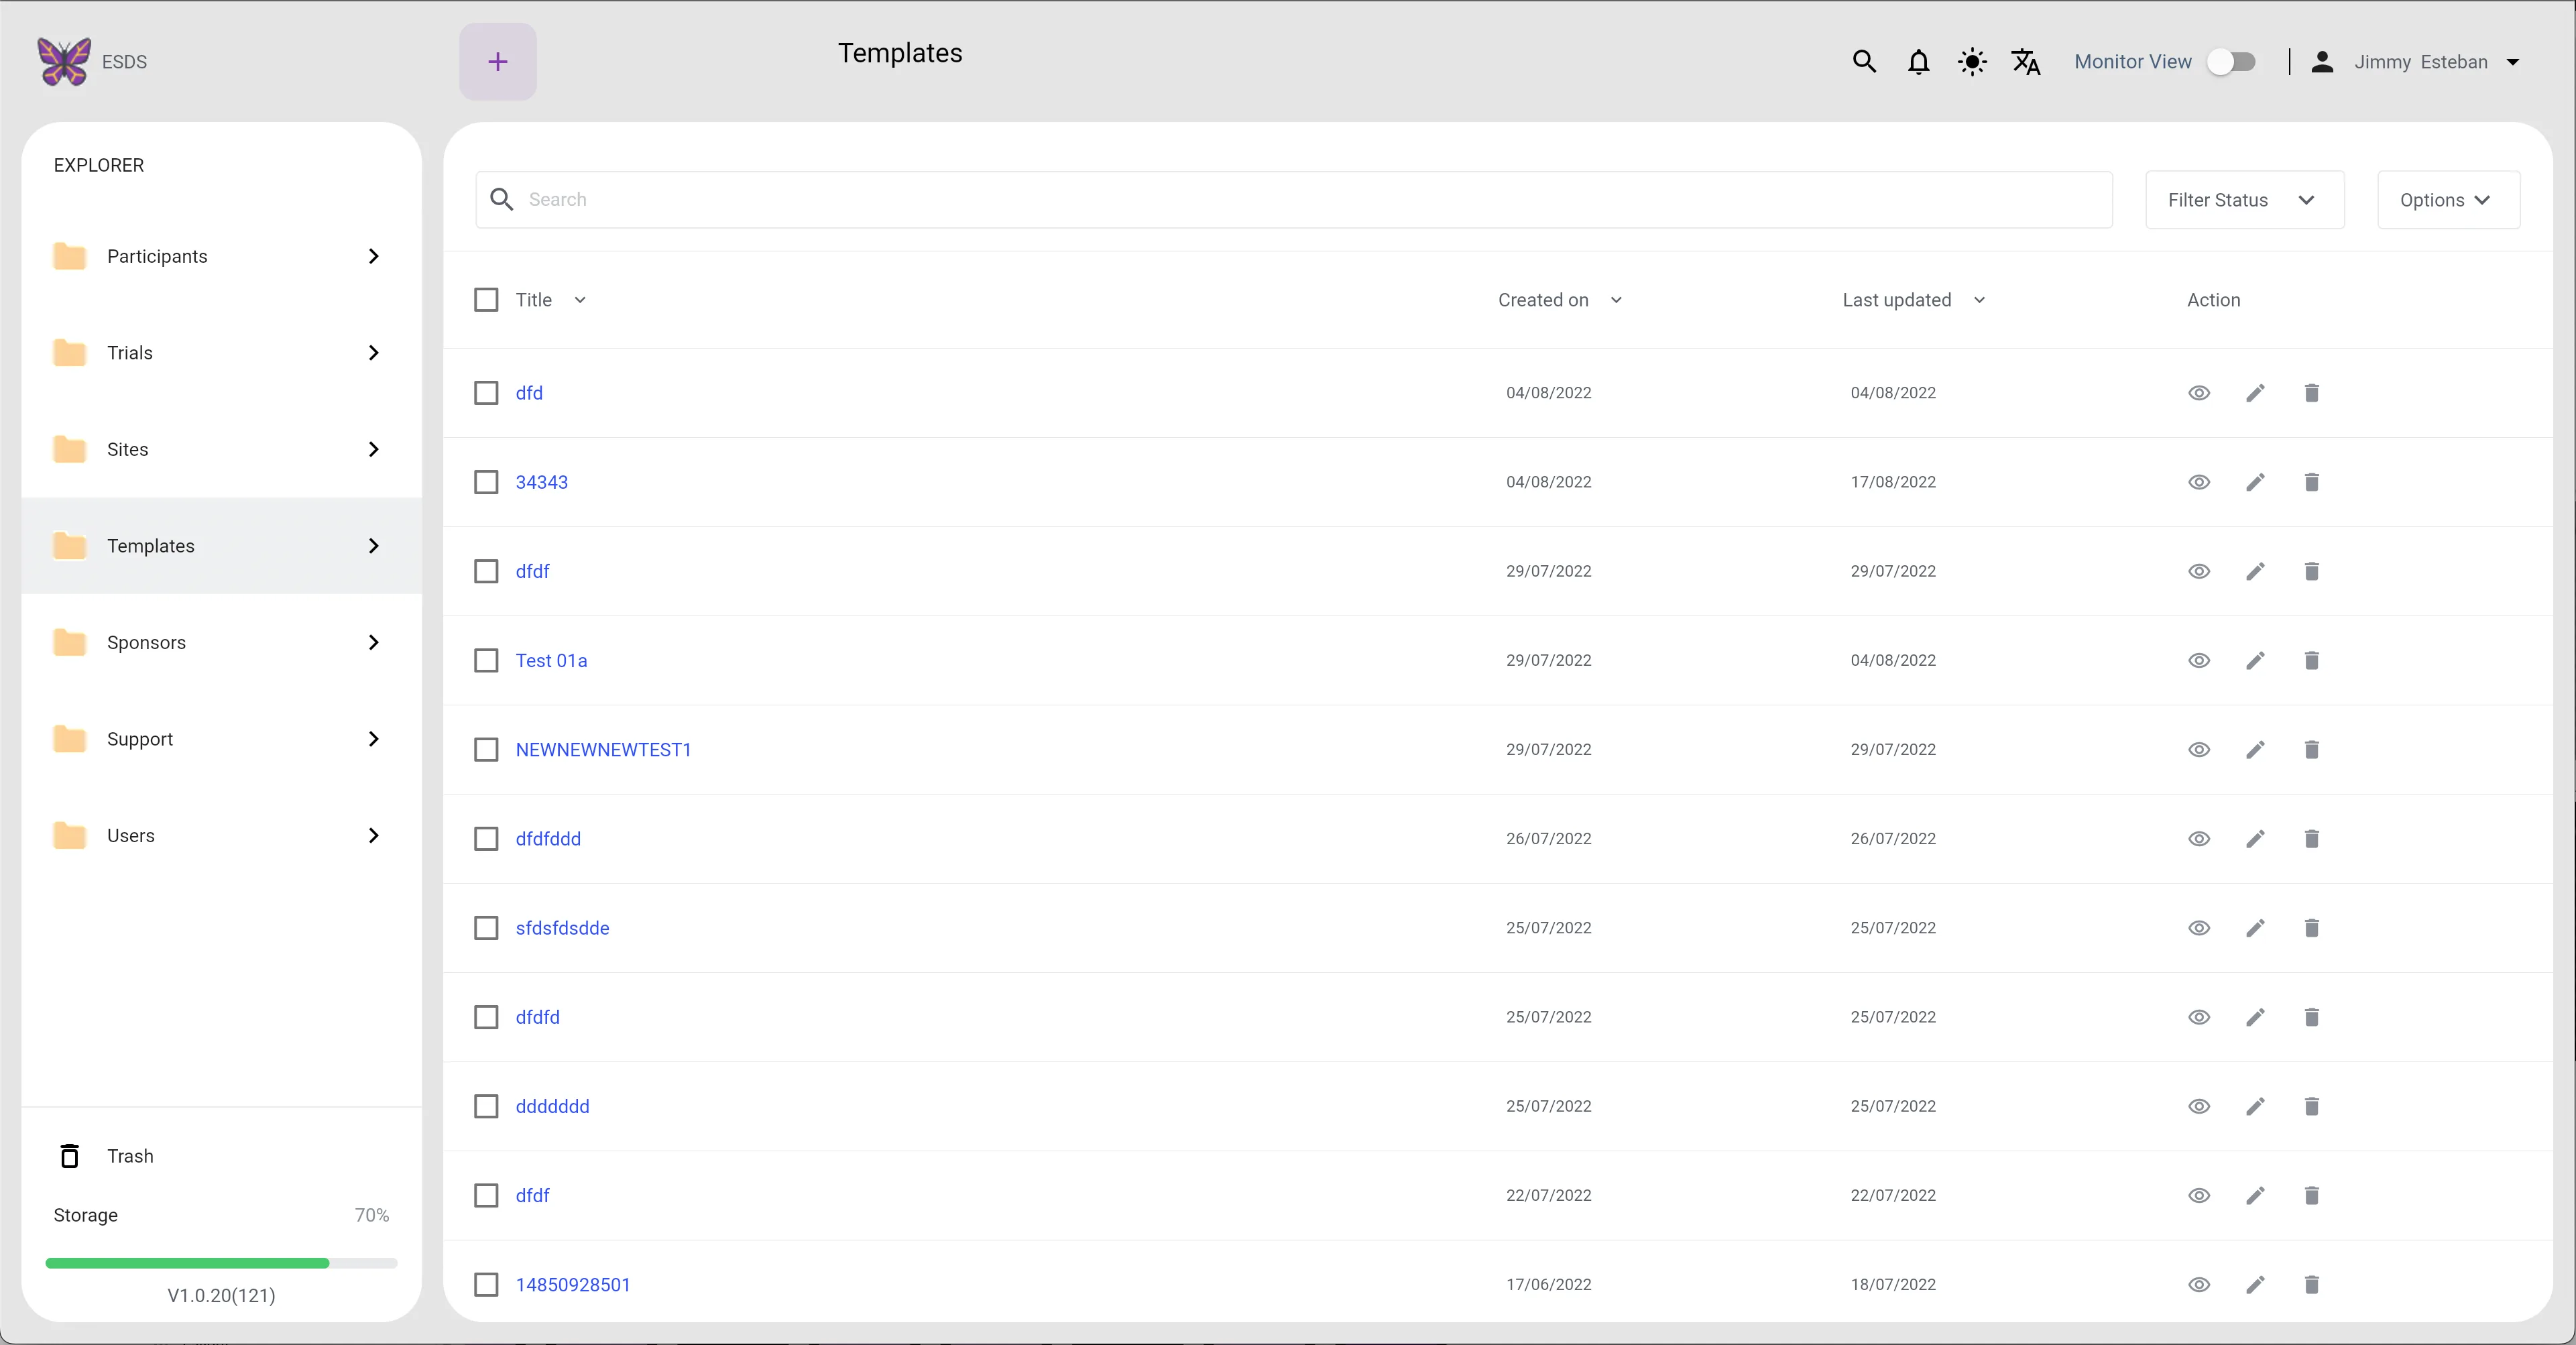Toggle the Monitor View switch
The height and width of the screenshot is (1345, 2576).
2231,62
